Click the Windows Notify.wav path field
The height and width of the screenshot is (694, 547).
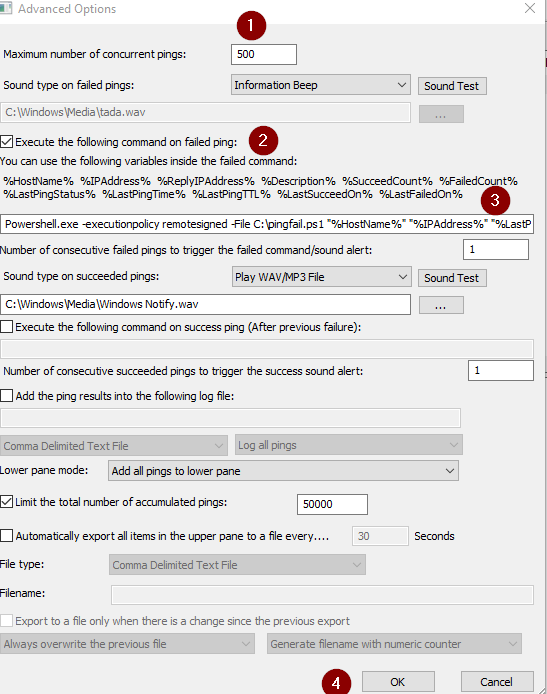205,304
